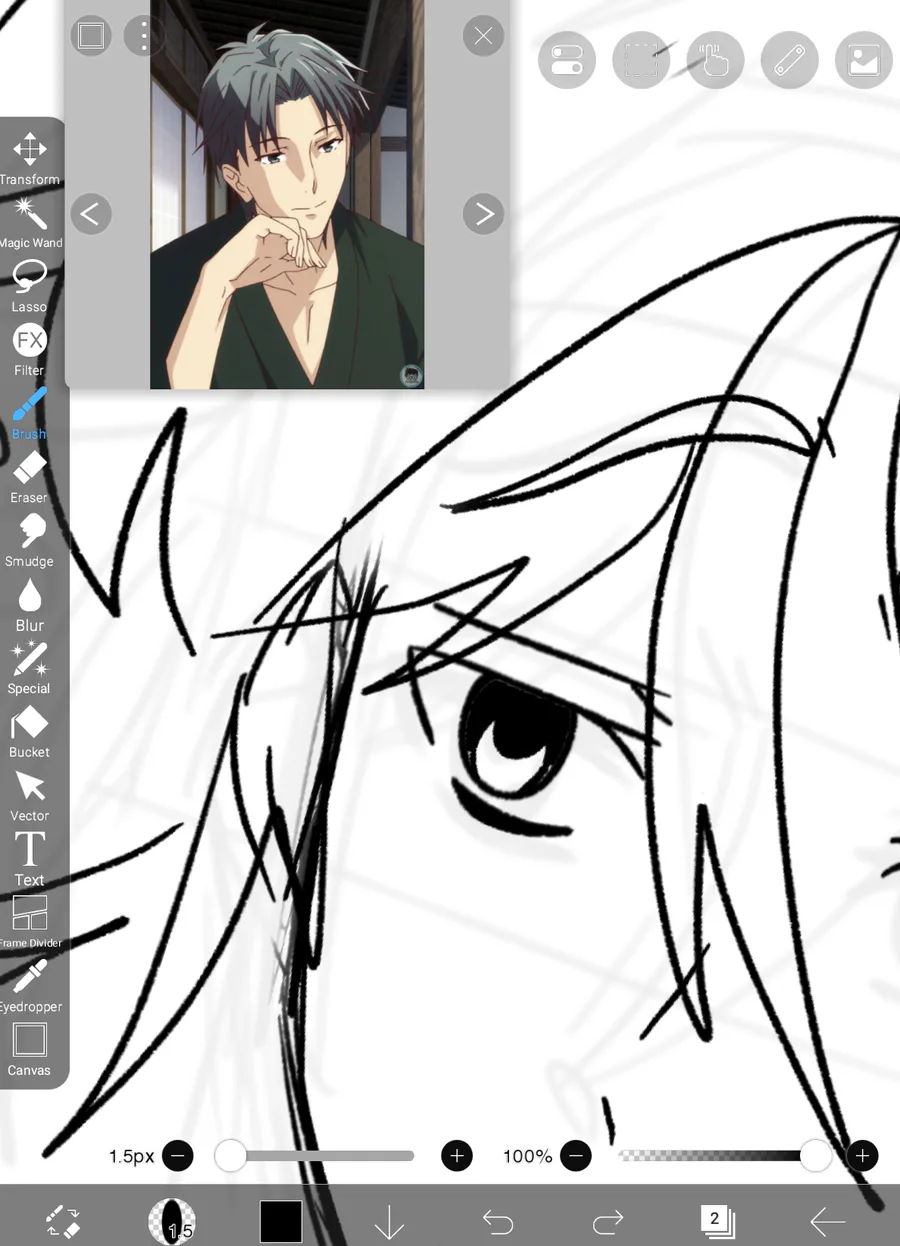Select the Magic Wand tool
The image size is (900, 1246).
[29, 222]
